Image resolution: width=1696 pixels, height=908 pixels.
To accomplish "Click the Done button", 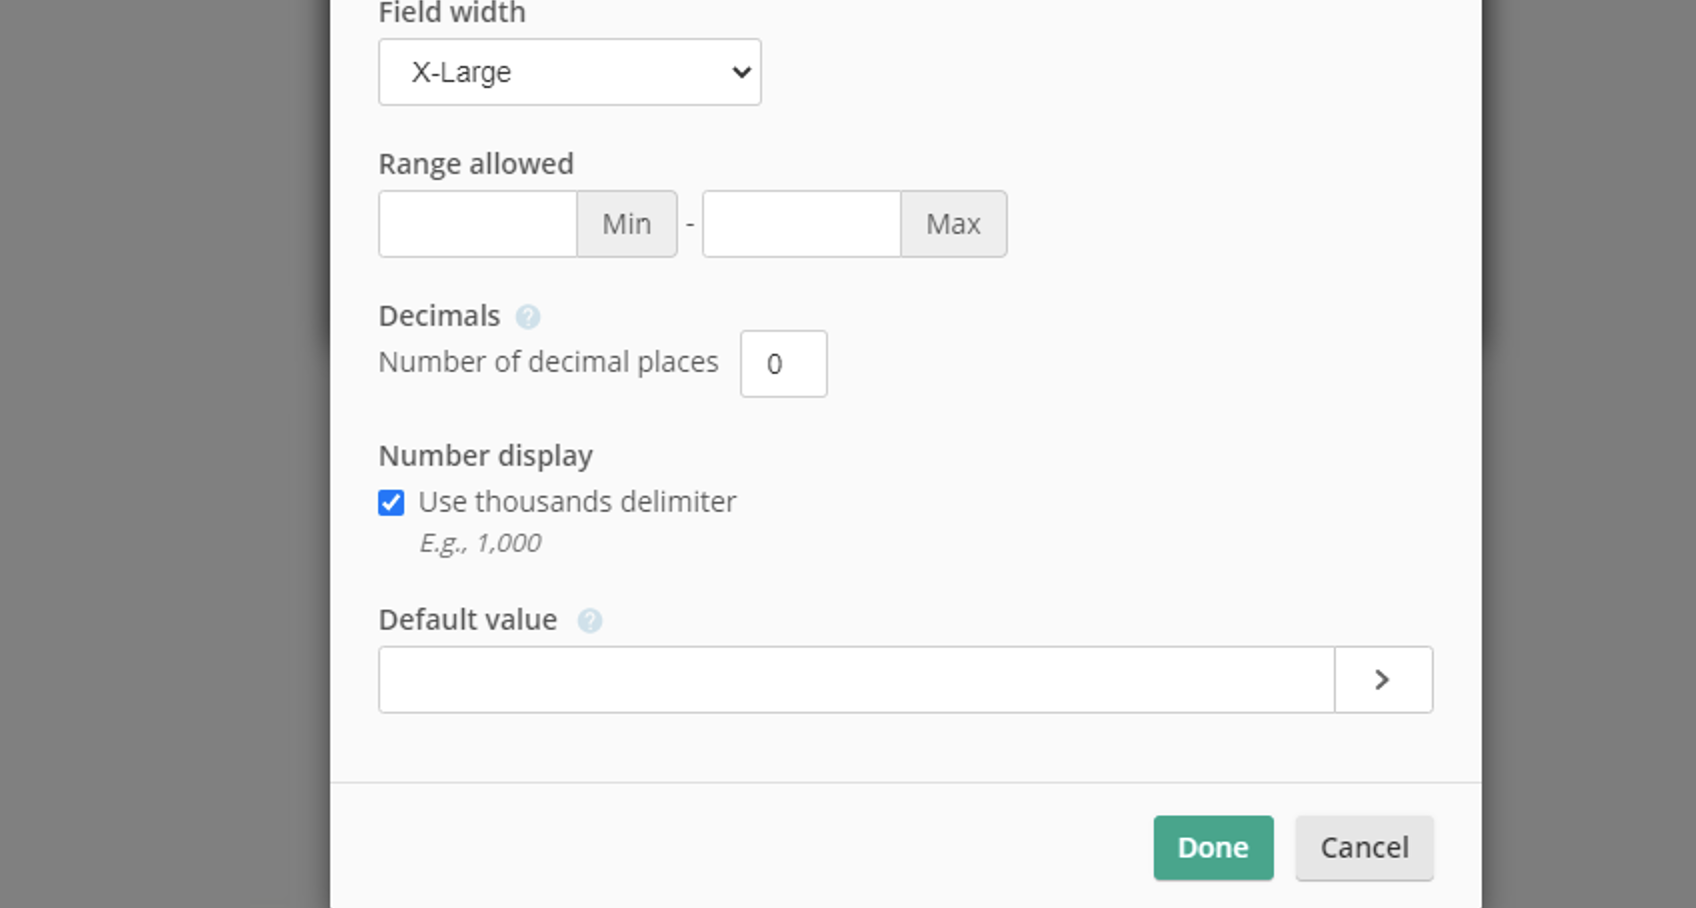I will (x=1213, y=848).
